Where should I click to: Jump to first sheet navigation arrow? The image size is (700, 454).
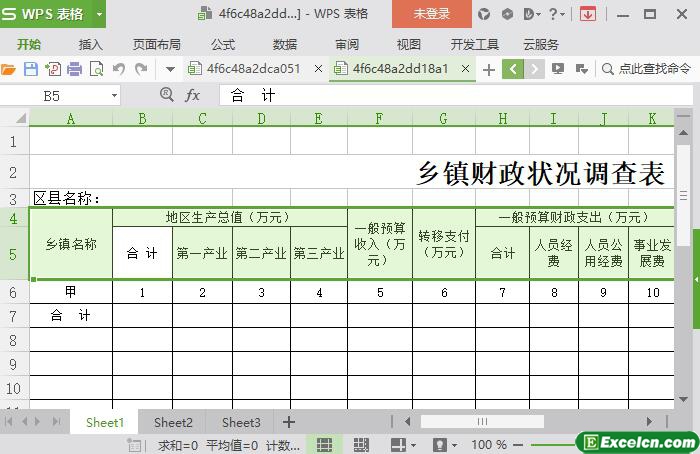(8, 421)
